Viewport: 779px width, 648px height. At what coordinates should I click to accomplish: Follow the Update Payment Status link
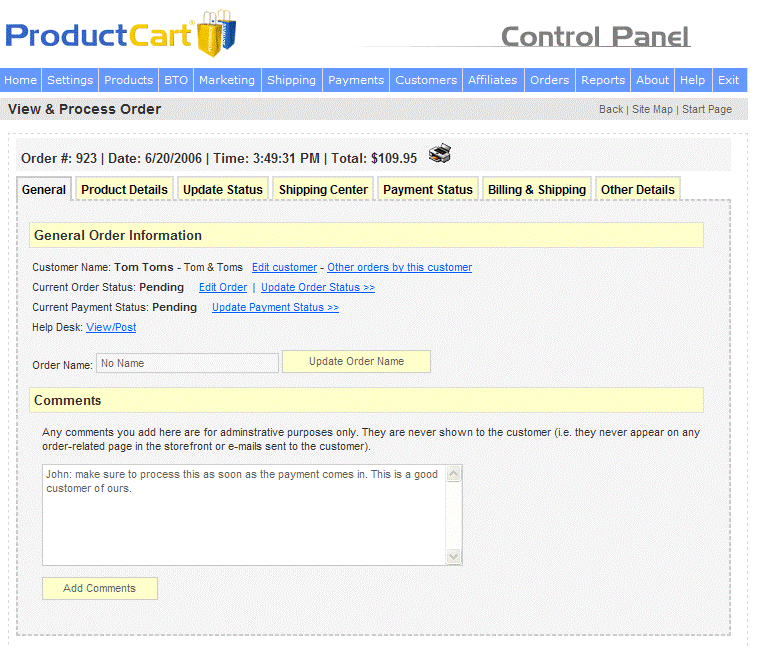[x=275, y=307]
